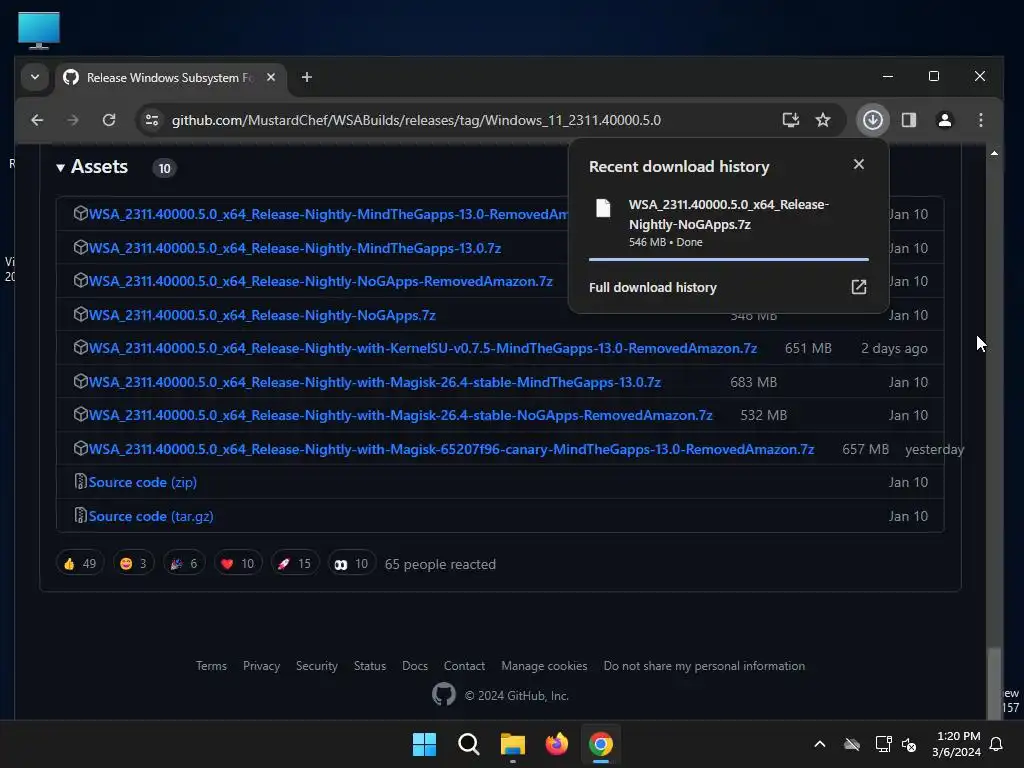The image size is (1024, 768).
Task: Click Chrome icon in the taskbar
Action: (x=601, y=744)
